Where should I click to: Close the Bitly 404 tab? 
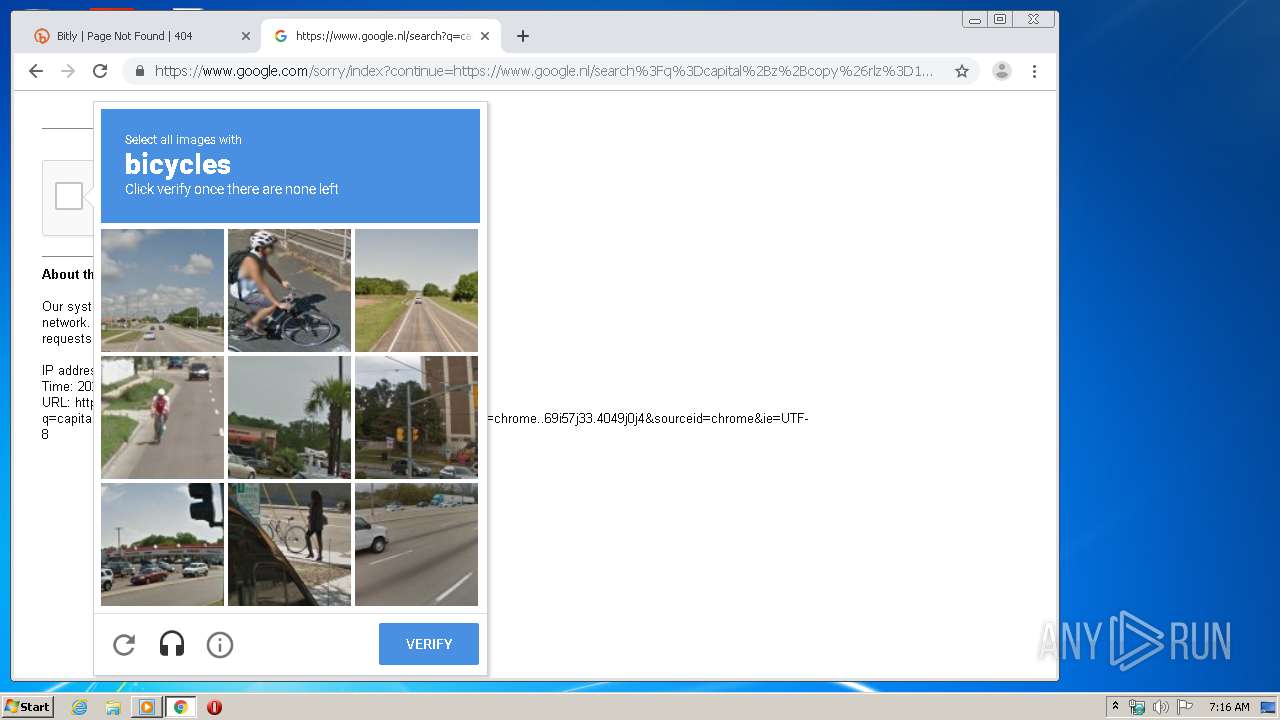click(x=246, y=36)
